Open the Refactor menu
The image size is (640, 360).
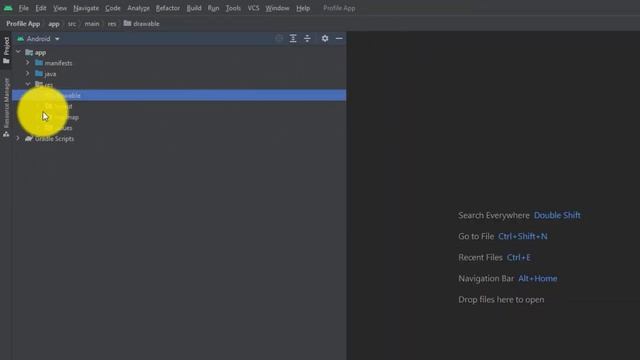tap(167, 8)
